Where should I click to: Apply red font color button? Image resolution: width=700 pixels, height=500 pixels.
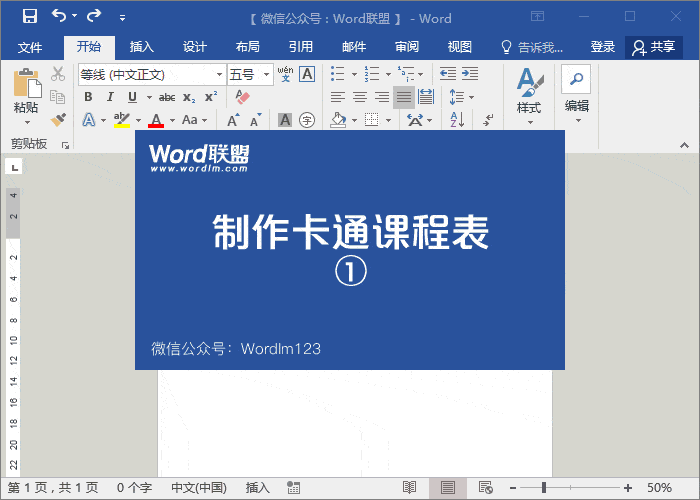click(x=156, y=120)
